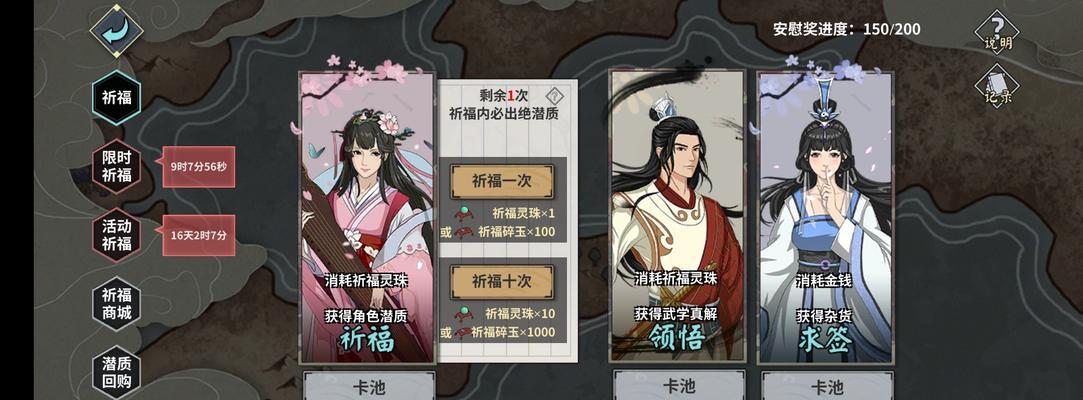
Task: Click the small question mark beside 剩余1次
Action: pos(555,95)
